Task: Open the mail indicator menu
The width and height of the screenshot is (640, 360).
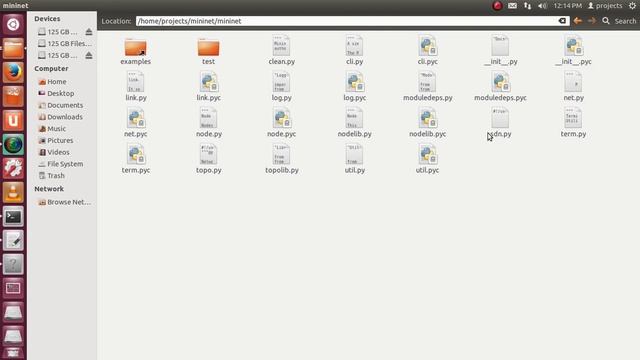Action: pos(512,6)
